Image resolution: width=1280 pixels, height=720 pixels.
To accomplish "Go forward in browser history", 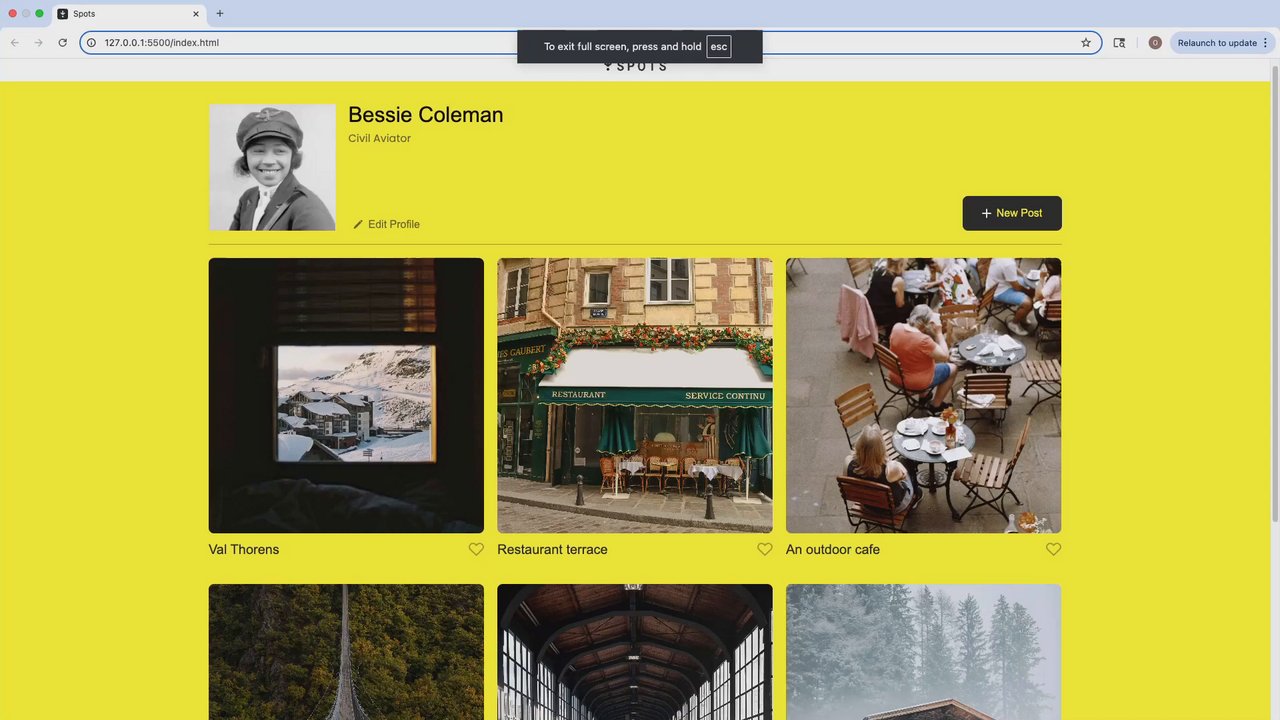I will click(38, 43).
